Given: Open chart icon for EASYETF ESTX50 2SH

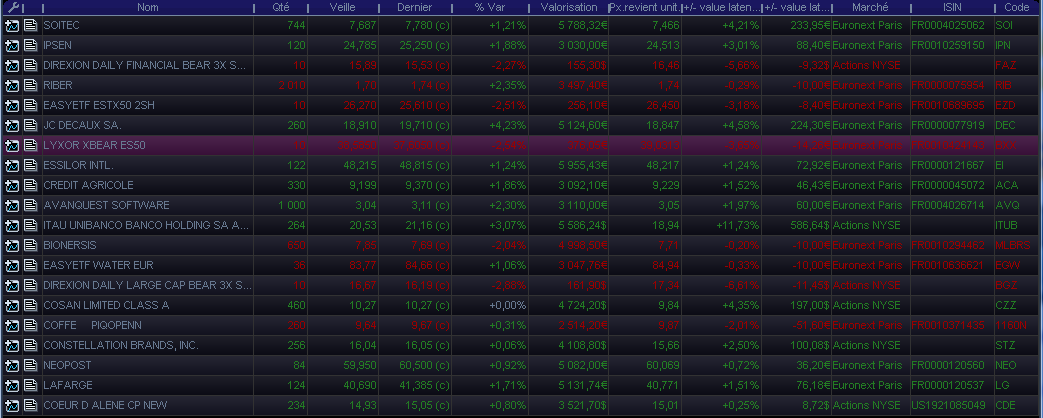Looking at the screenshot, I should (x=12, y=106).
